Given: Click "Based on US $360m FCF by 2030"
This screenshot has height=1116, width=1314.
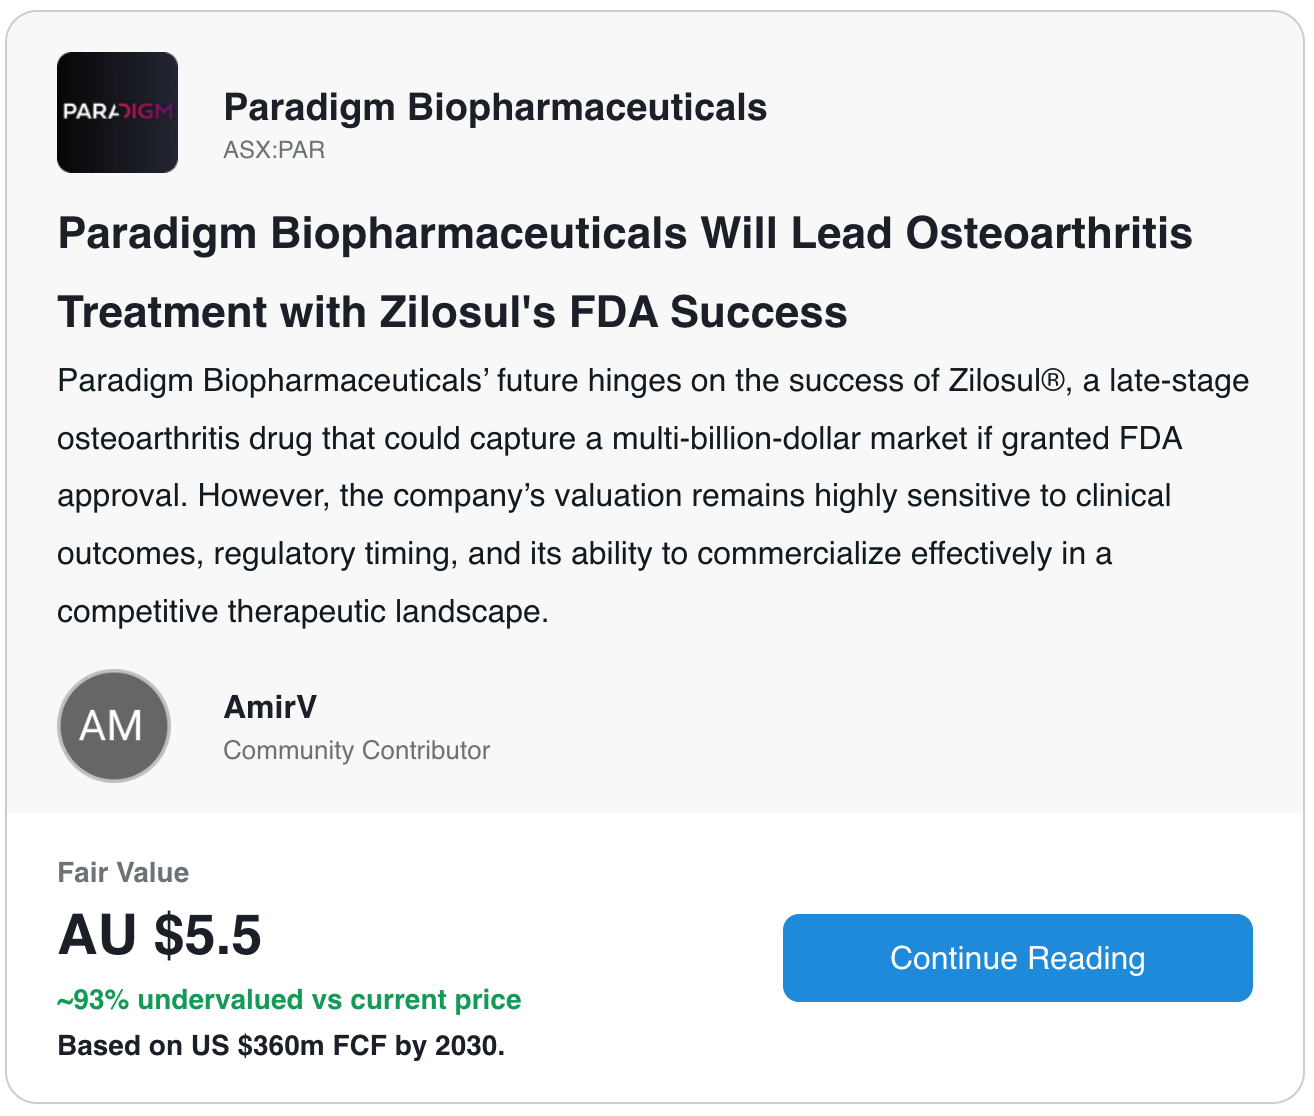Looking at the screenshot, I should pos(281,1046).
